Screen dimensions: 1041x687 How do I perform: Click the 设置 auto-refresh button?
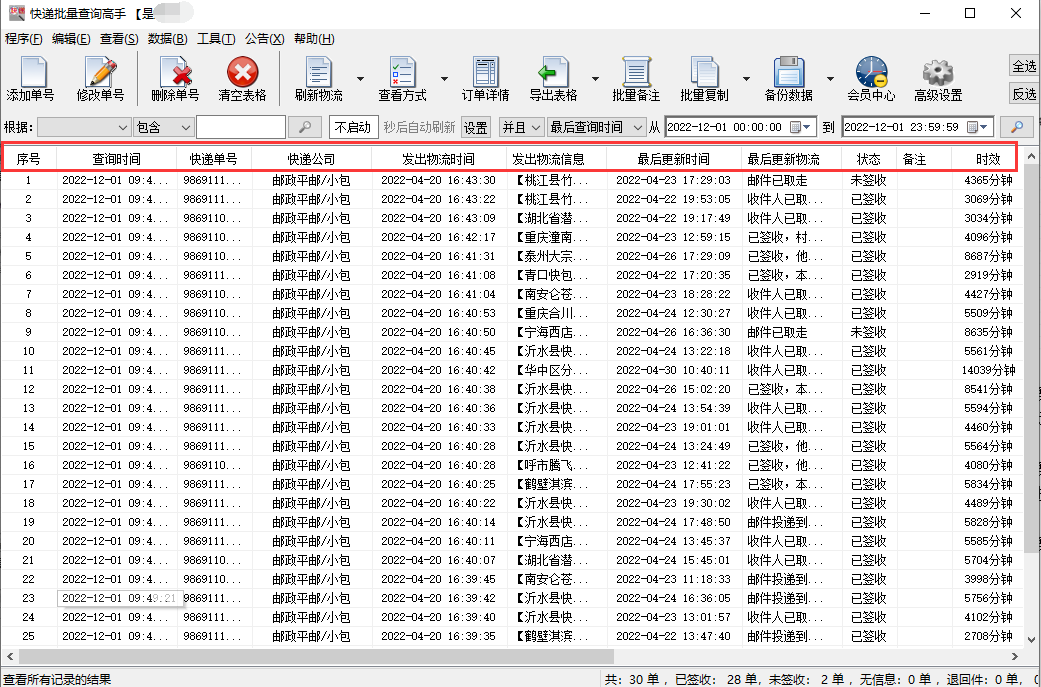click(475, 127)
